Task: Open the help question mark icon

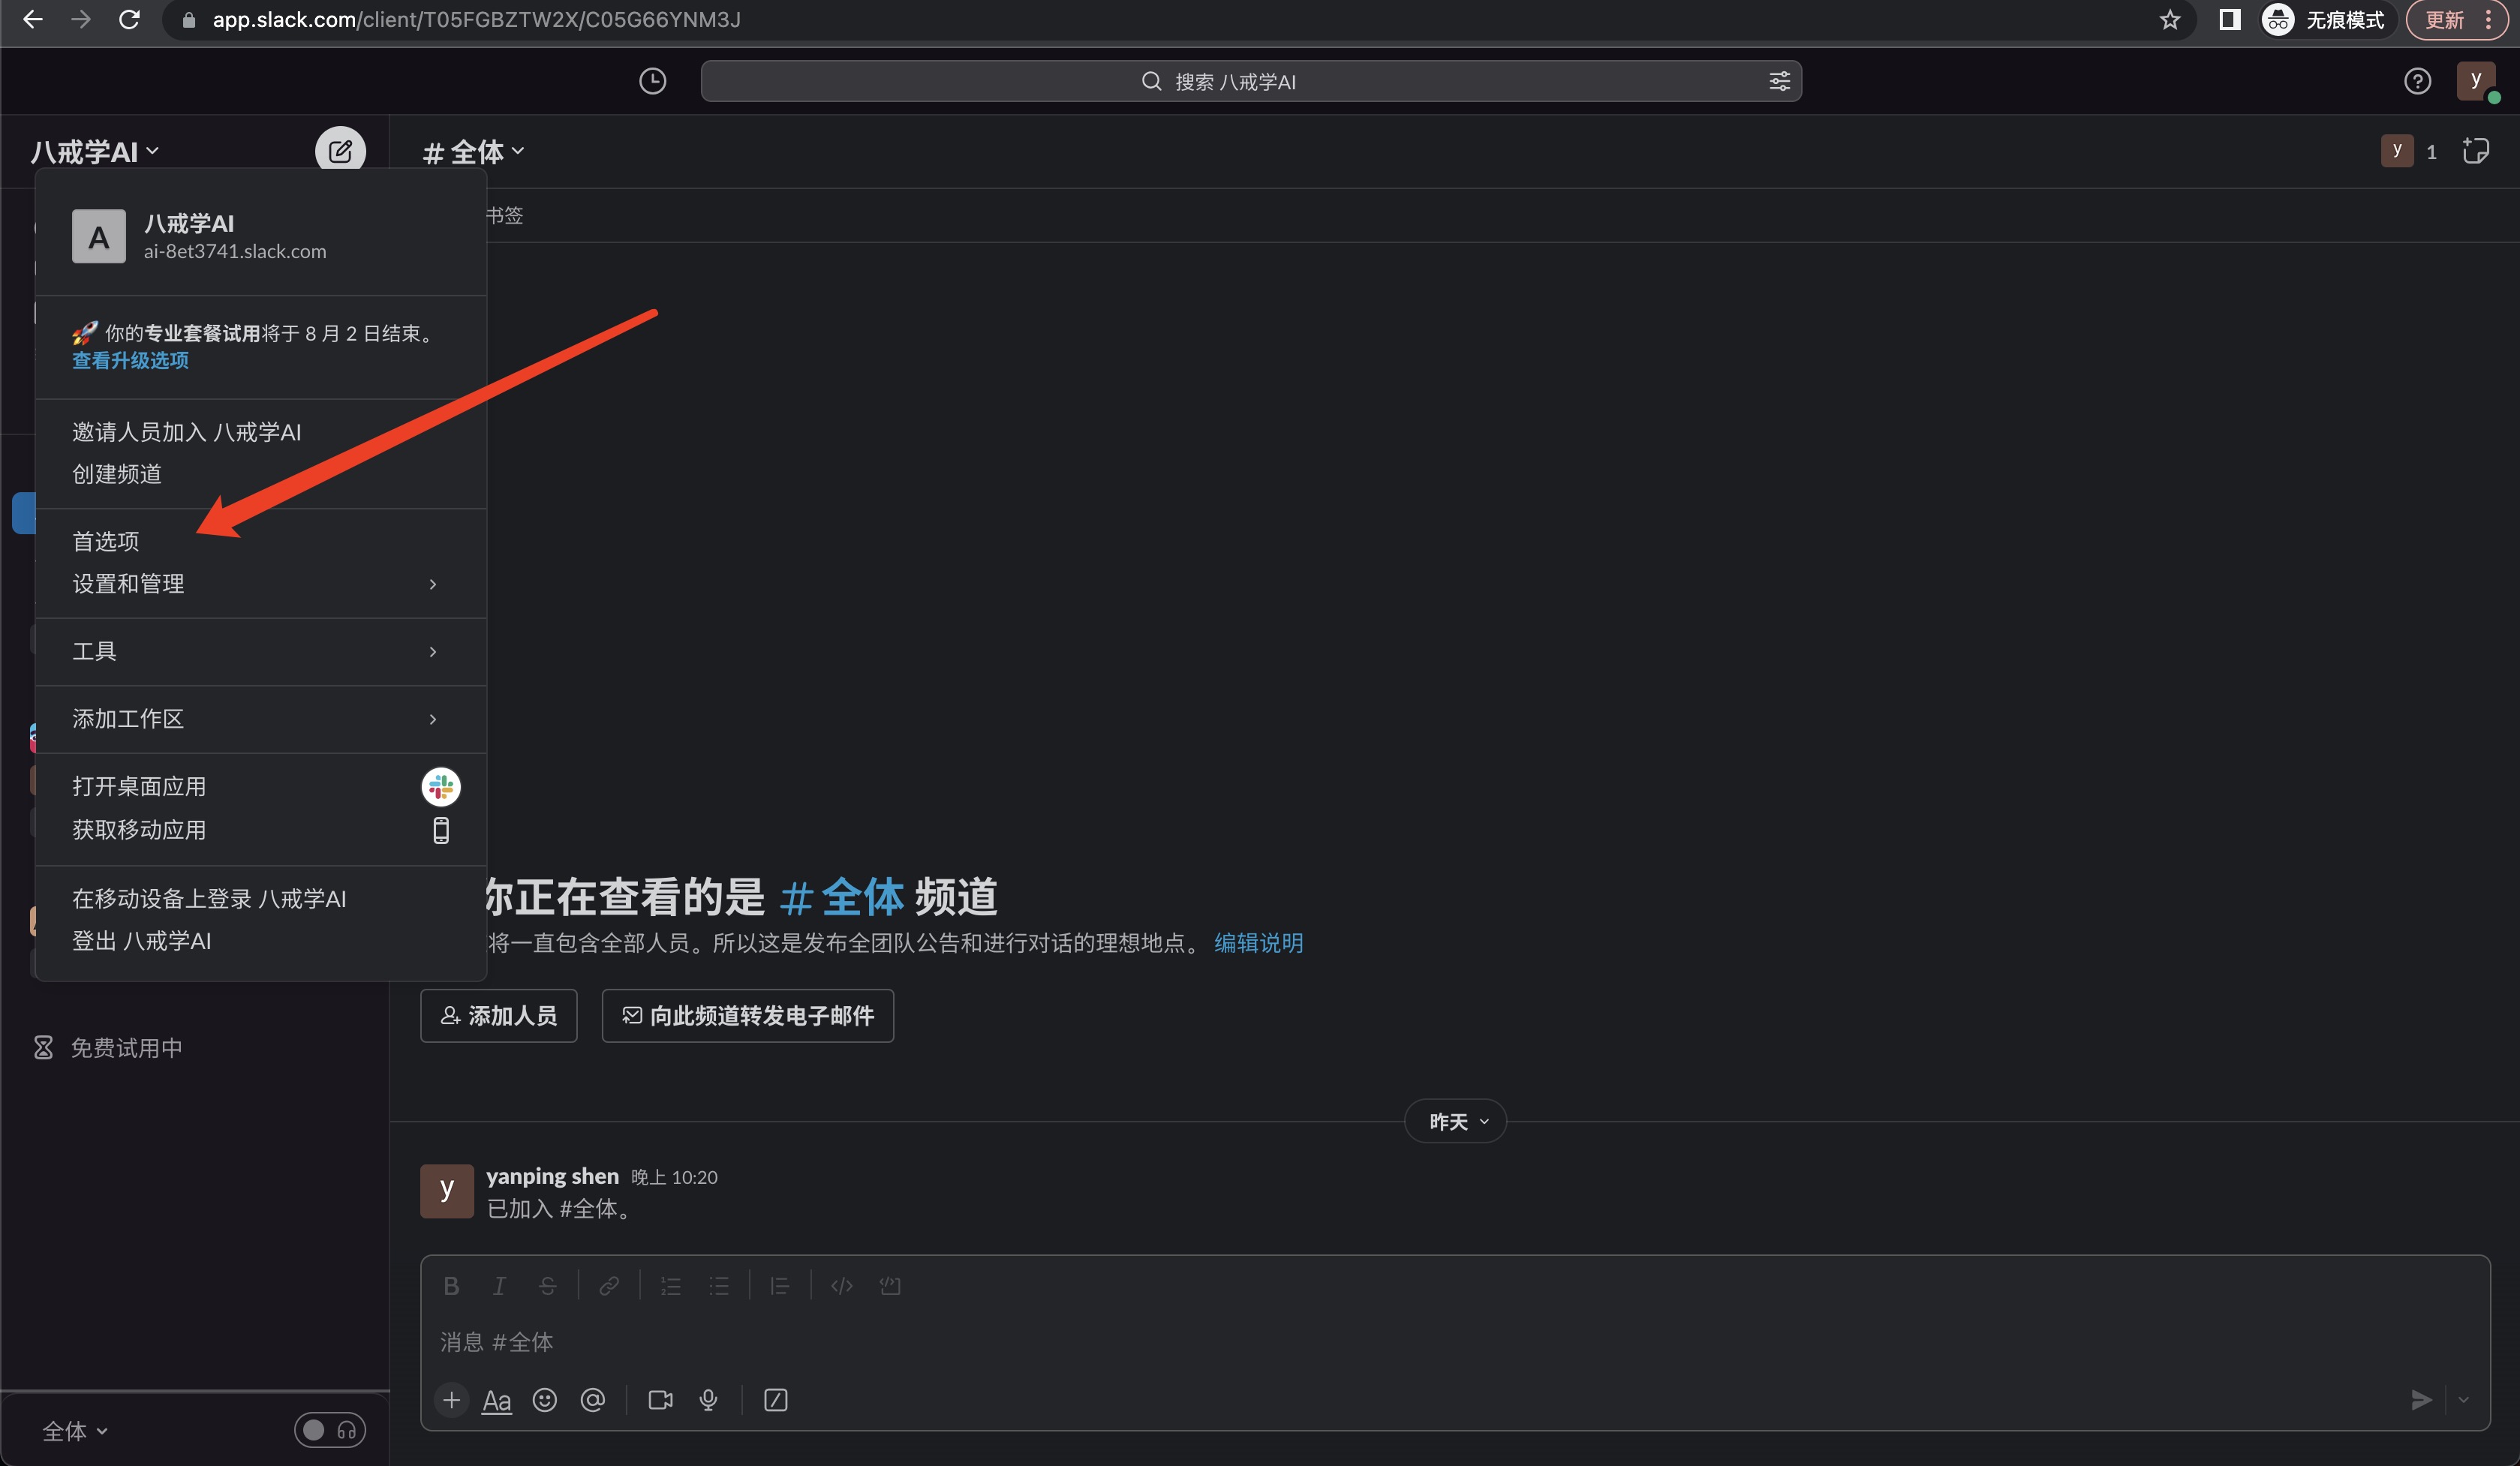Action: tap(2417, 81)
